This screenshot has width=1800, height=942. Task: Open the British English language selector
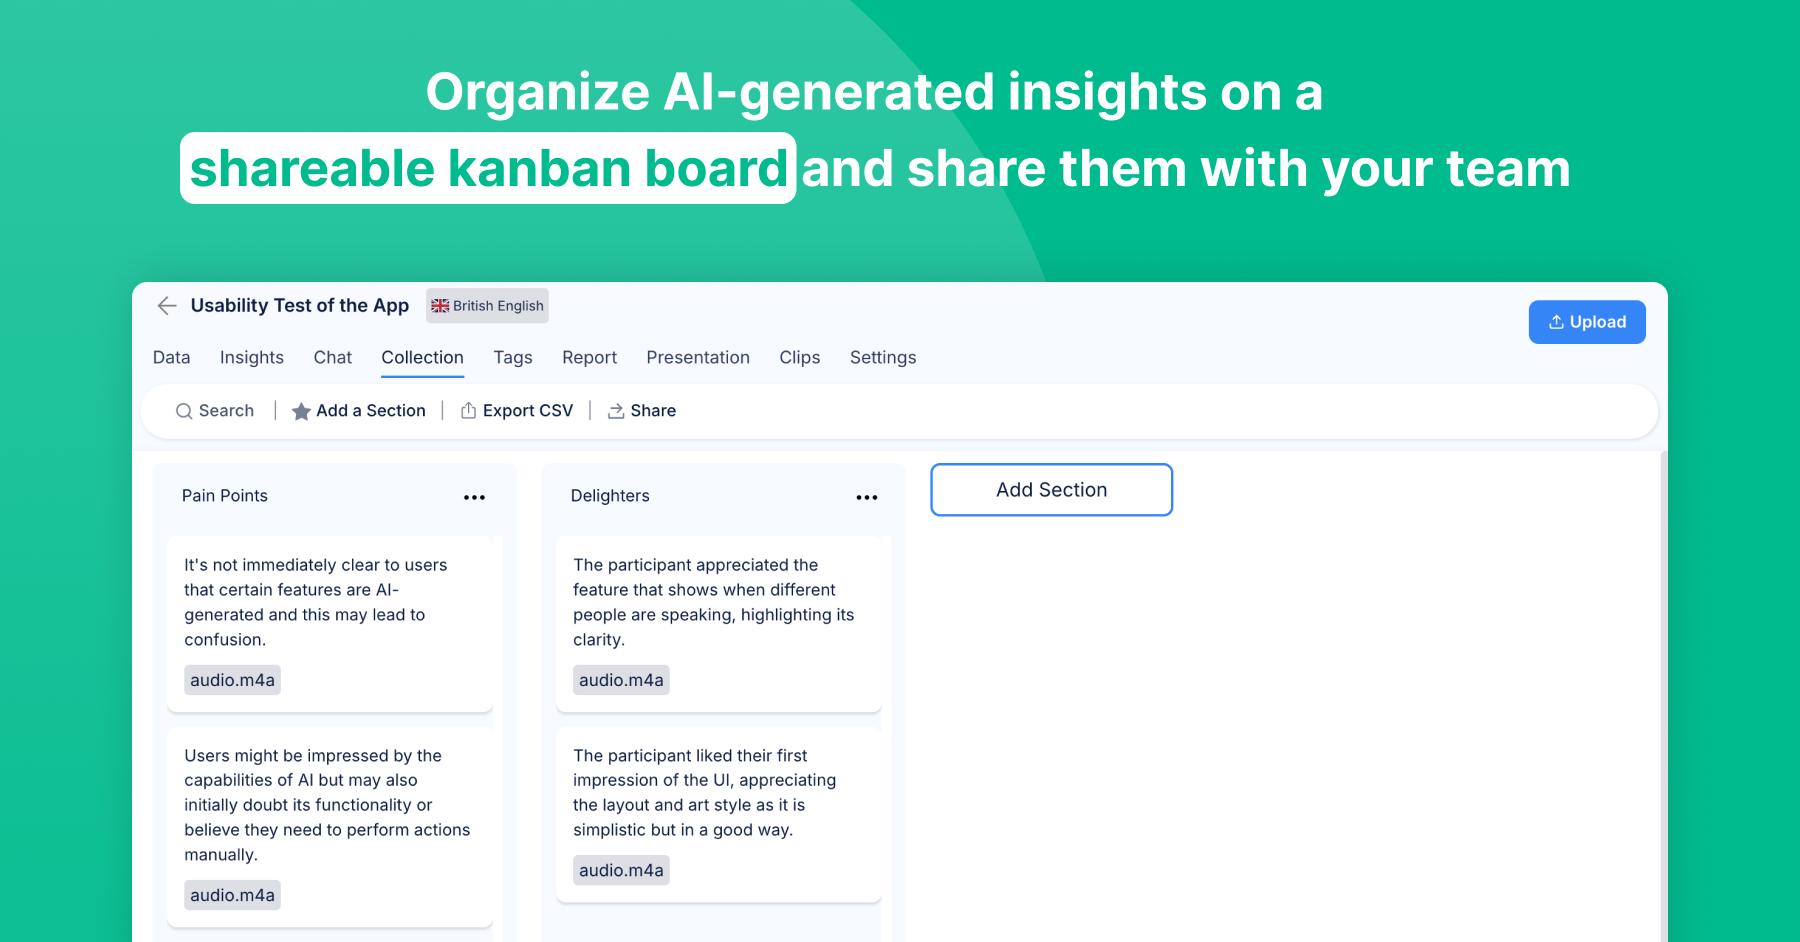pos(488,306)
